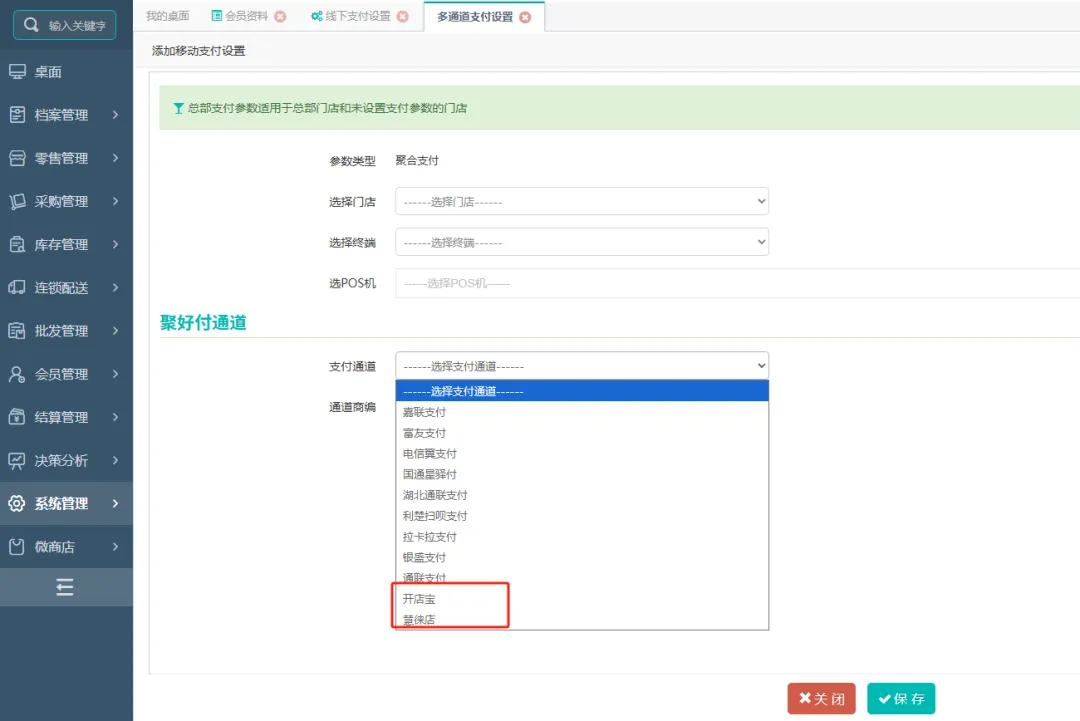Click the 决策分析 chart icon
1080x721 pixels.
[x=17, y=461]
